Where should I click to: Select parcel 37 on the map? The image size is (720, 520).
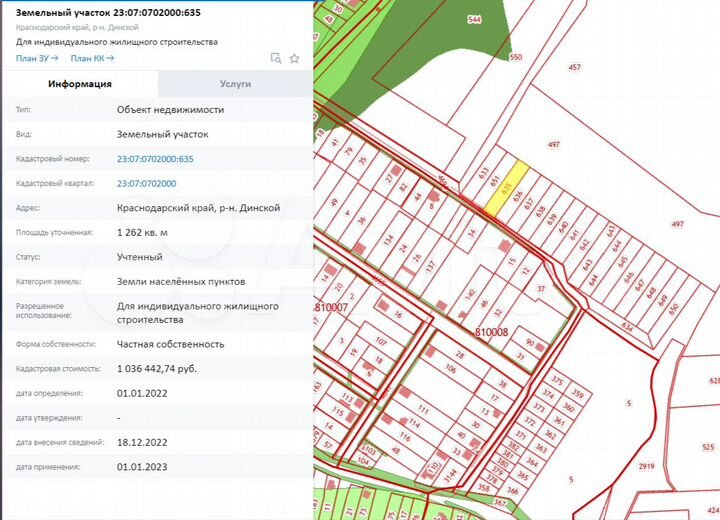[541, 288]
